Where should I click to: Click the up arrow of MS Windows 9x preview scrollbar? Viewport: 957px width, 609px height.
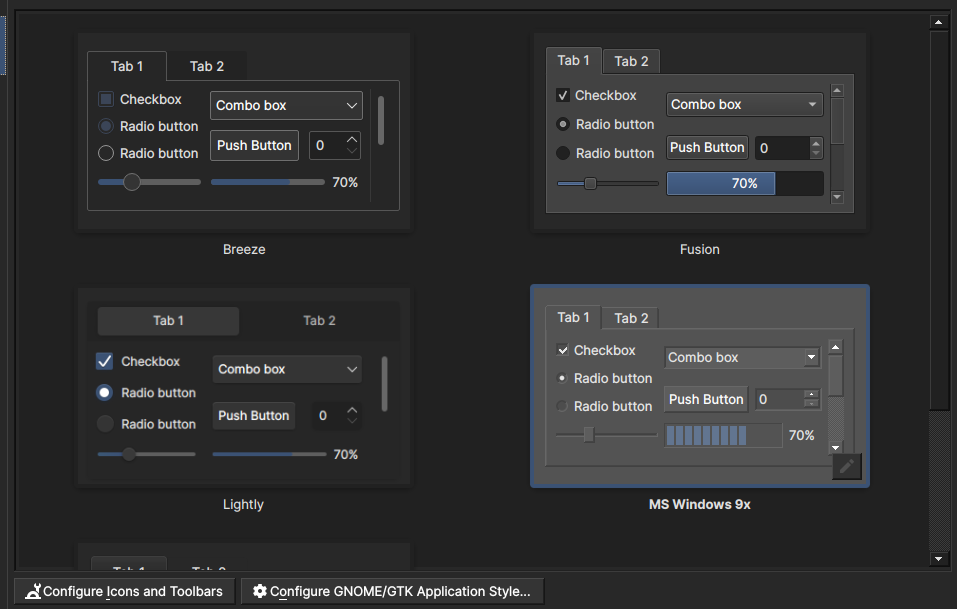(836, 347)
